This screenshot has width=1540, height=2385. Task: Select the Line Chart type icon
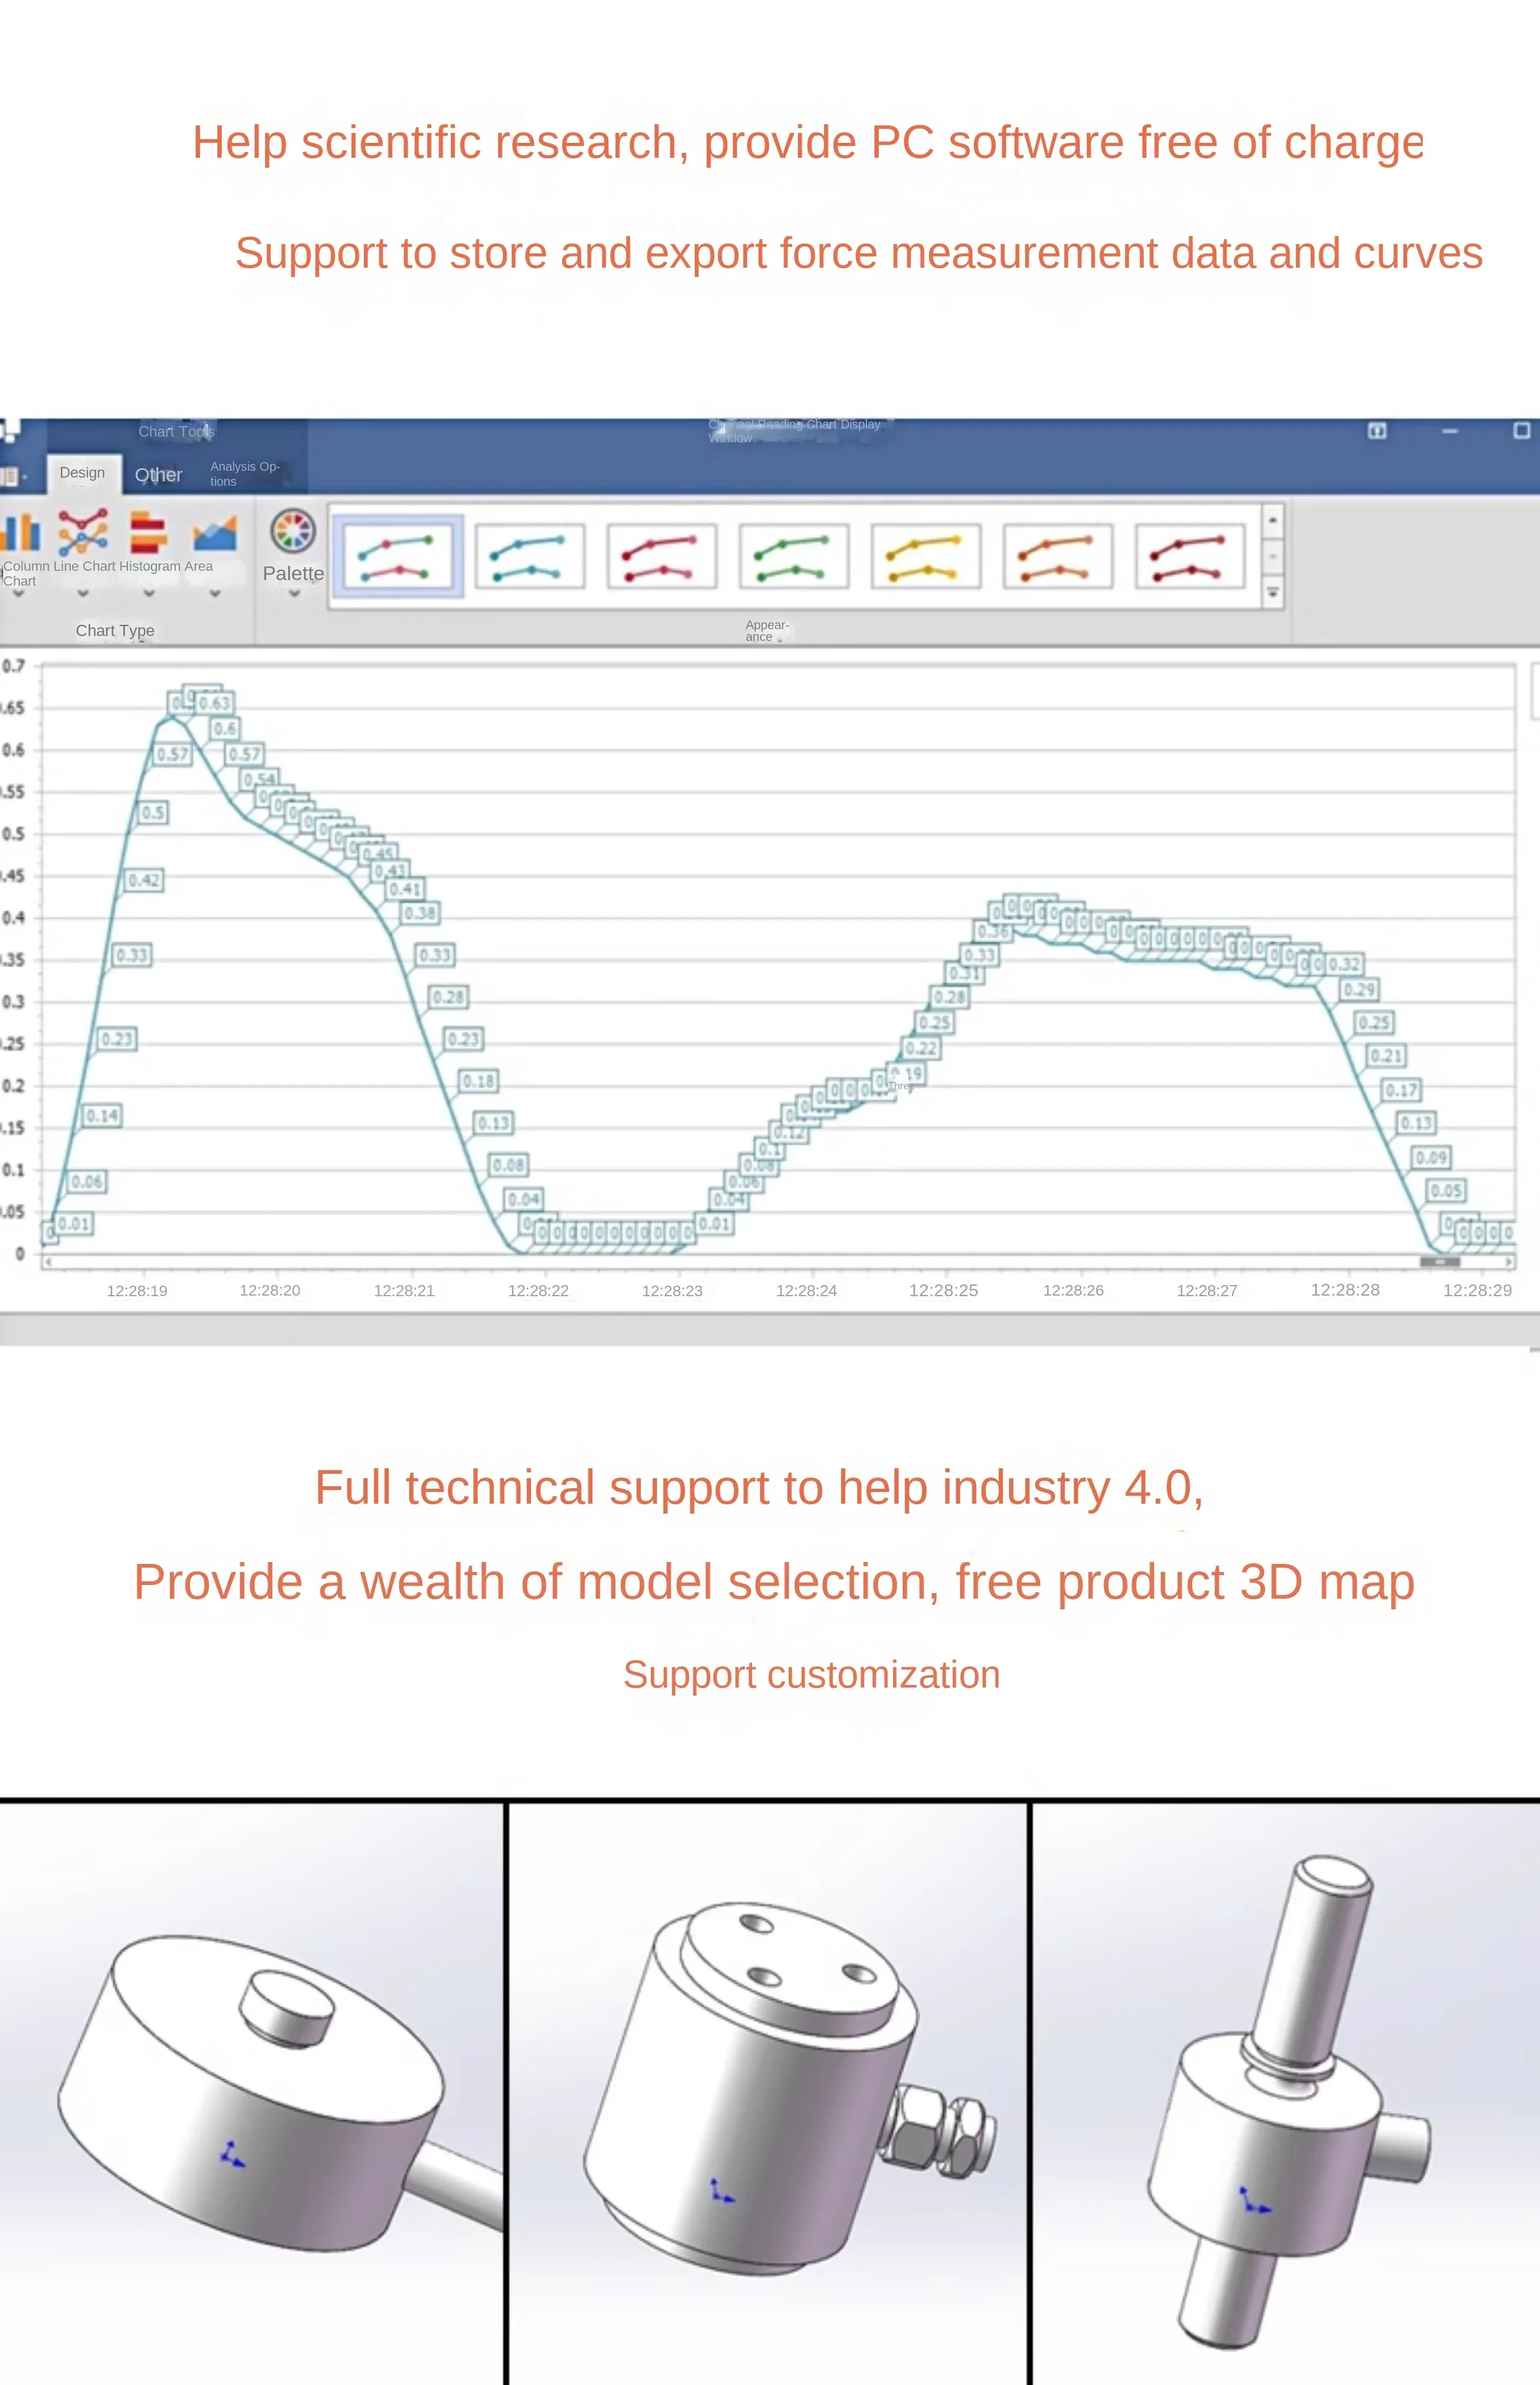tap(83, 532)
